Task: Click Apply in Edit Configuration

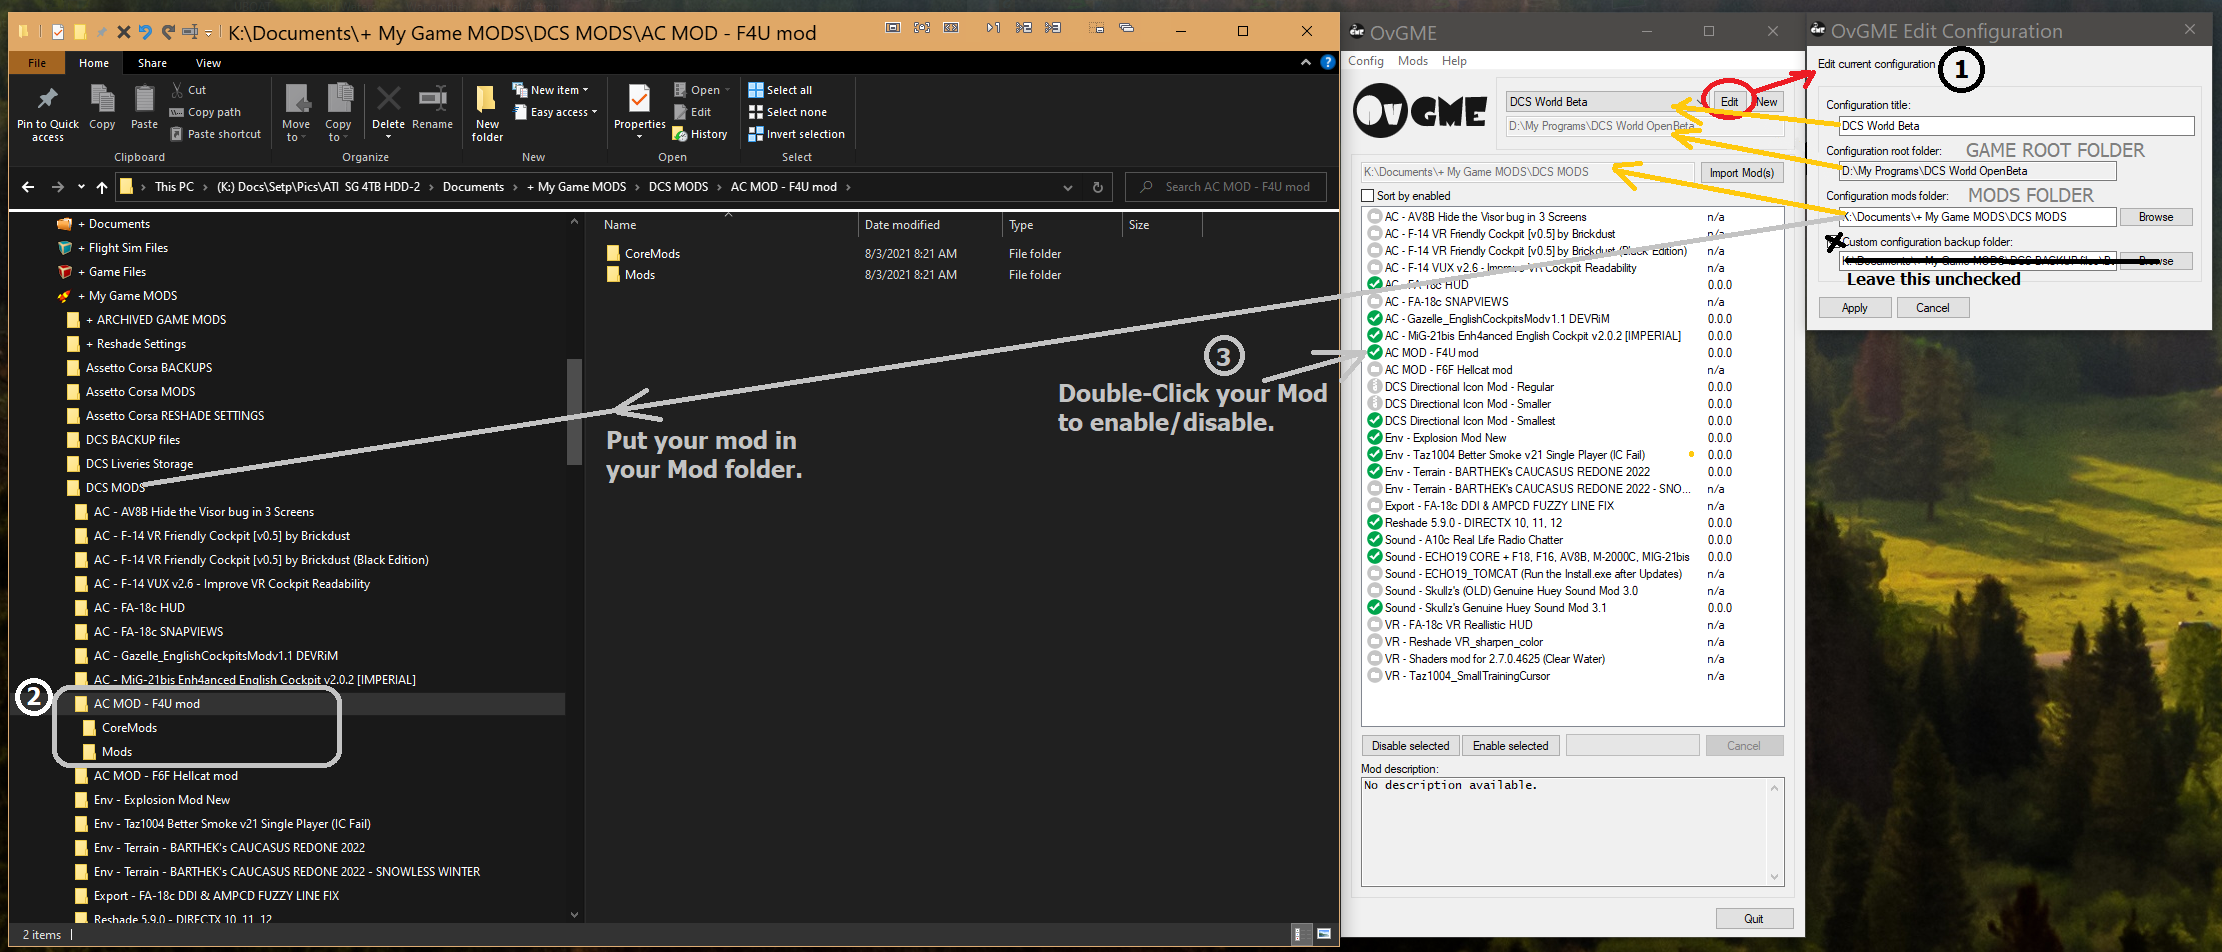Action: 1854,308
